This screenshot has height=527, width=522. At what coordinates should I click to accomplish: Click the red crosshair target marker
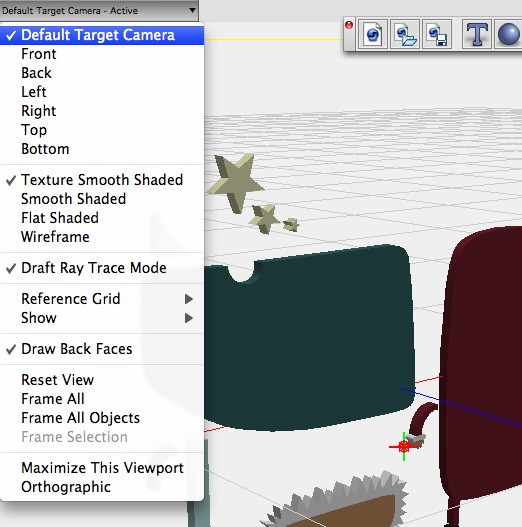[x=404, y=447]
